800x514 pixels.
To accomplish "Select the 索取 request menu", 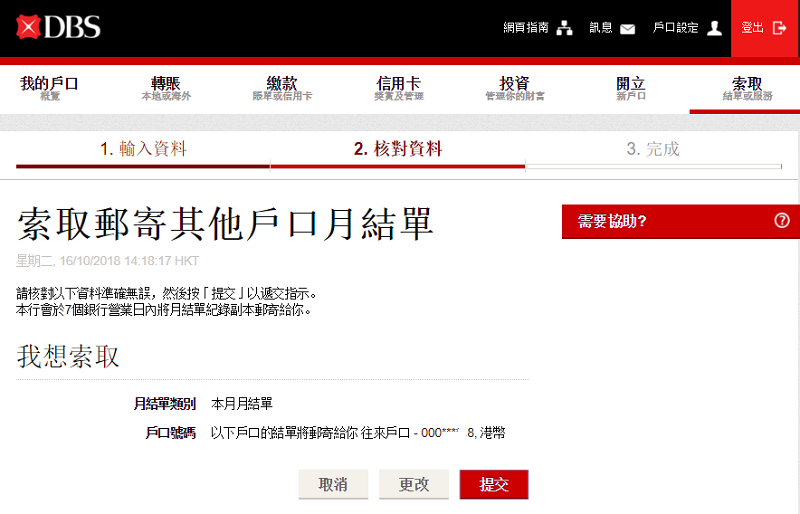I will tap(747, 88).
